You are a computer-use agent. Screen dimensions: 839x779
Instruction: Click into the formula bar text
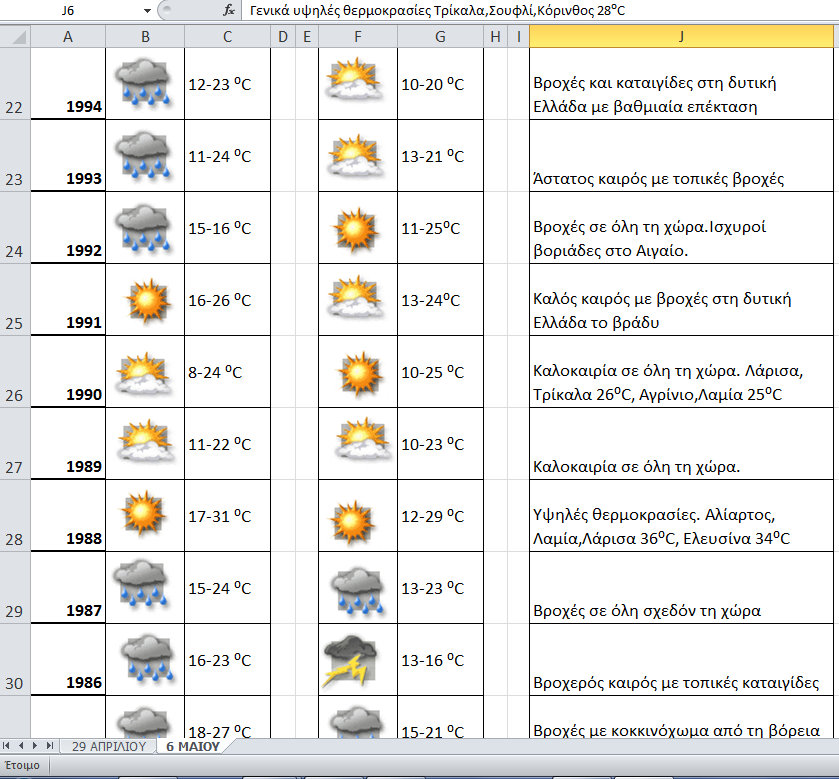click(x=500, y=11)
